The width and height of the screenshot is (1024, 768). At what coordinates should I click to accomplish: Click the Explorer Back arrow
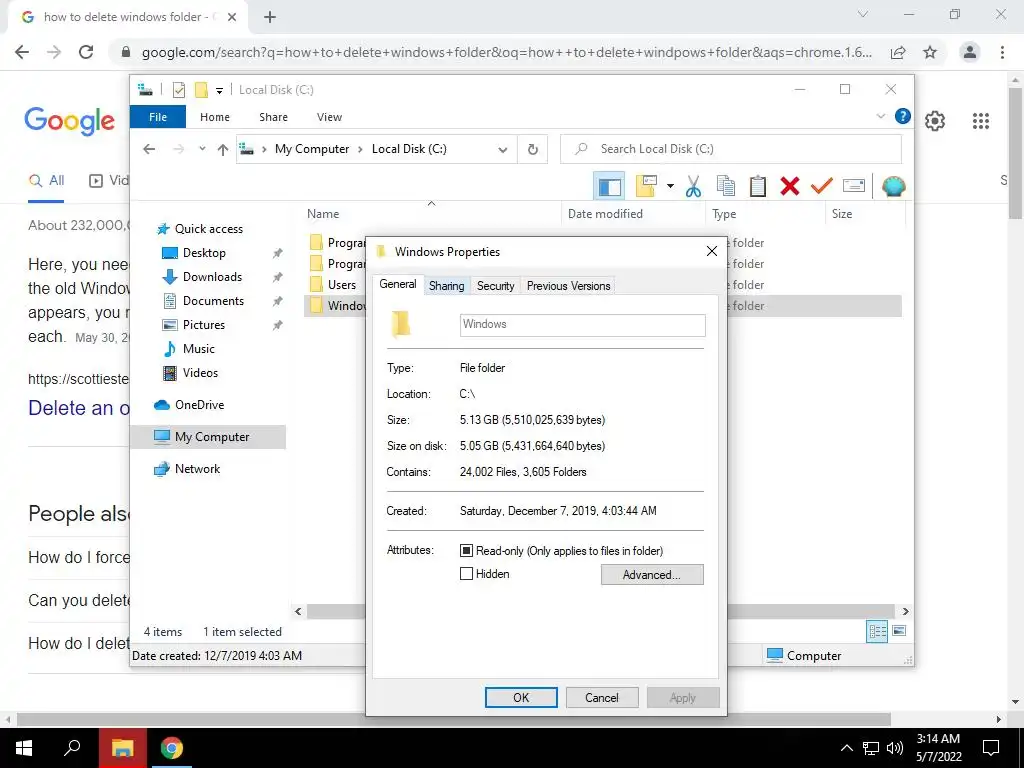click(x=149, y=150)
